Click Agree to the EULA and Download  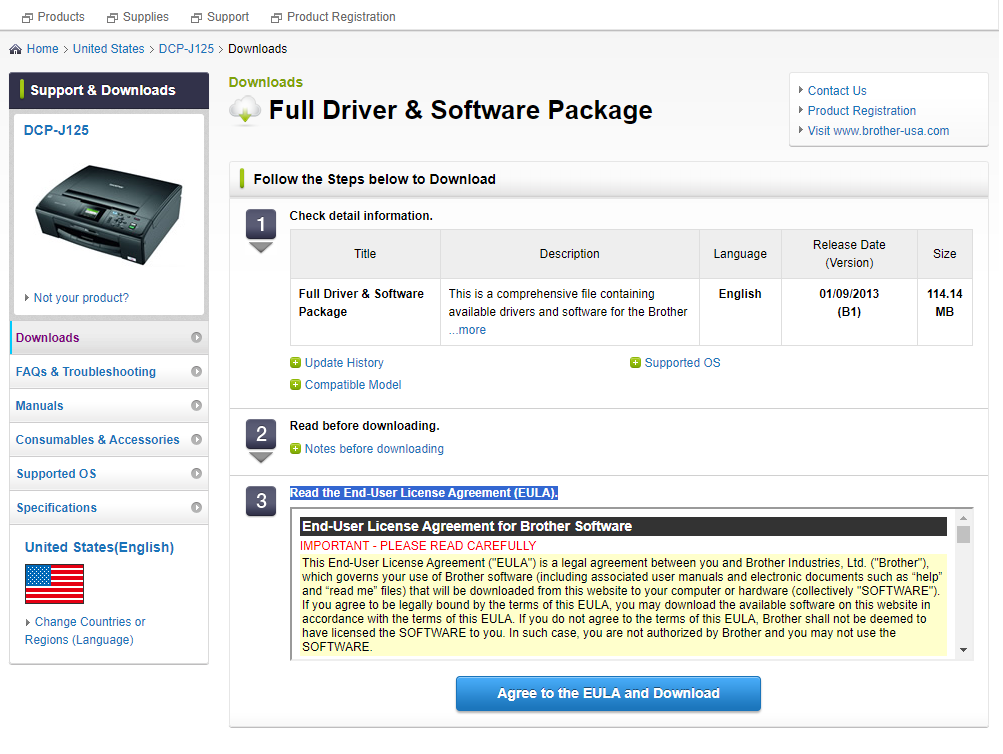click(x=608, y=693)
